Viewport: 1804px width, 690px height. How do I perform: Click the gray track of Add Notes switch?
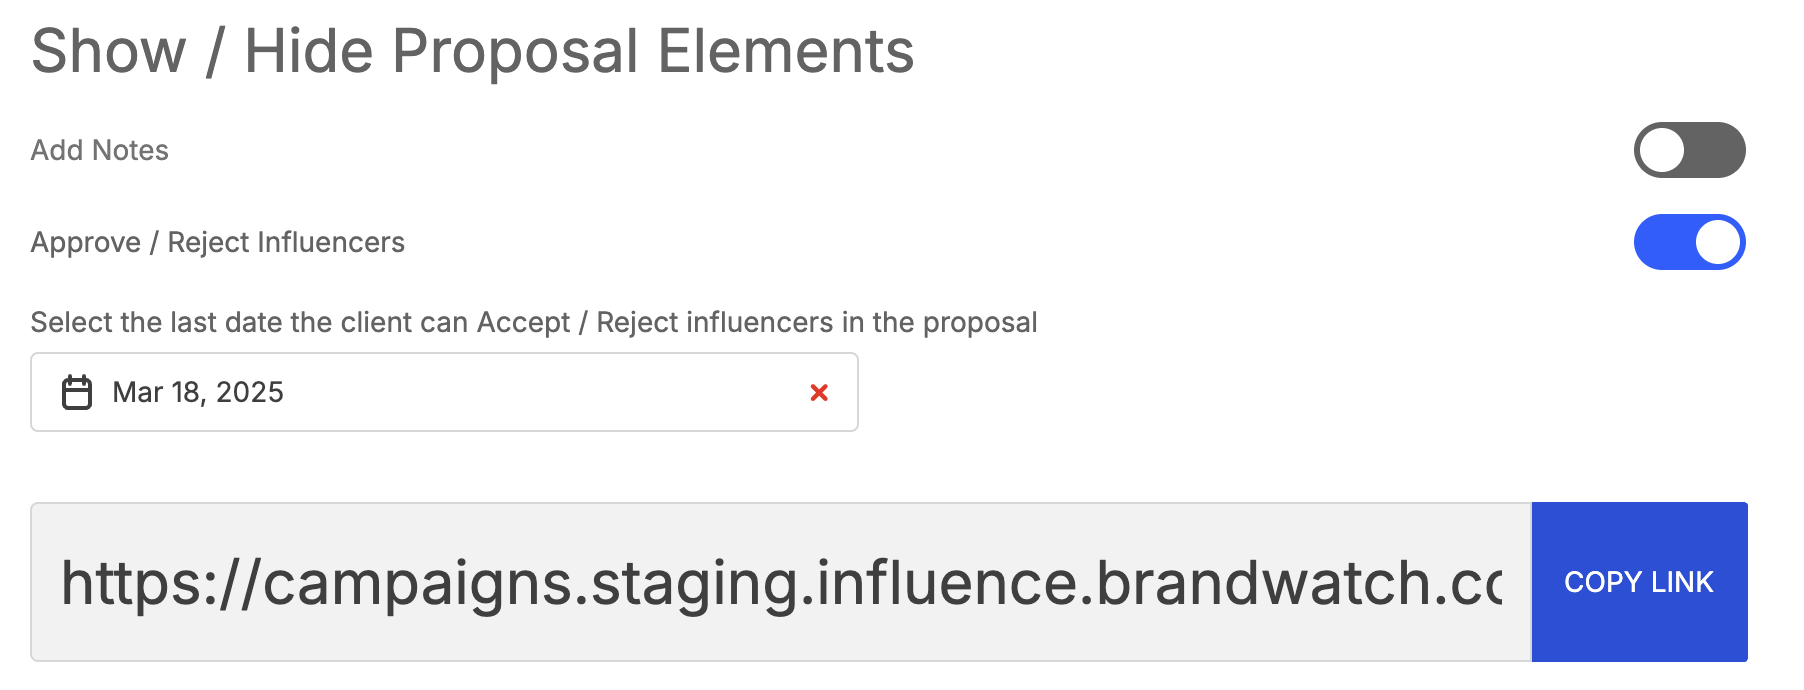coord(1718,150)
